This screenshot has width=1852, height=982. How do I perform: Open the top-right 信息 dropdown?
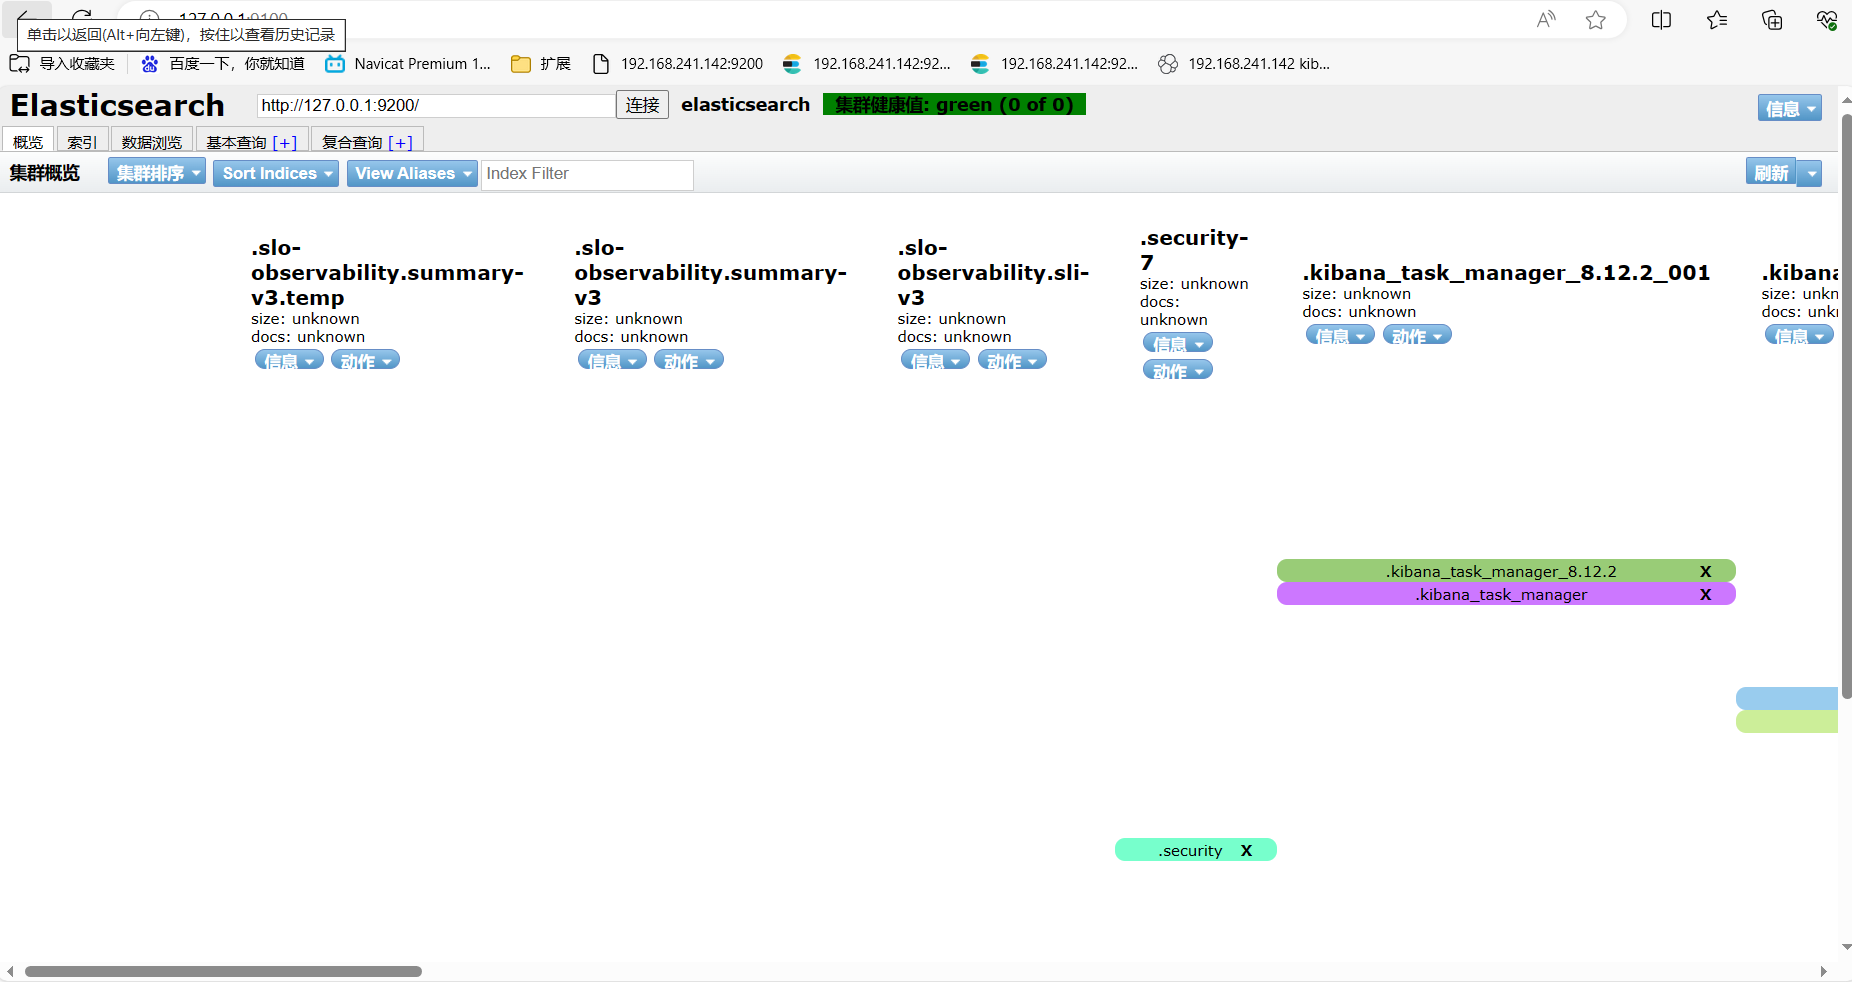pos(1789,108)
